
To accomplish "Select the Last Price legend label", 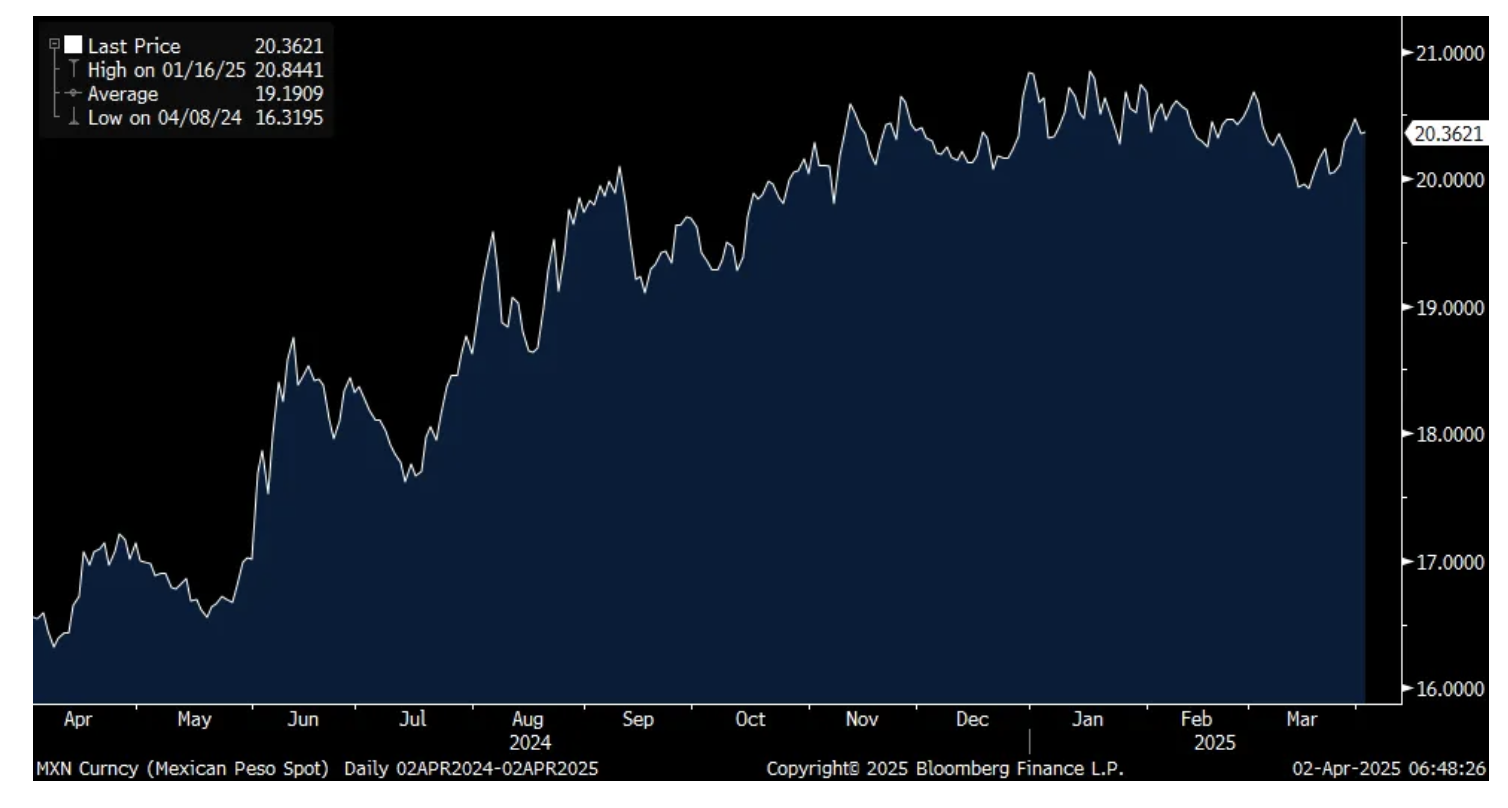I will pos(134,46).
